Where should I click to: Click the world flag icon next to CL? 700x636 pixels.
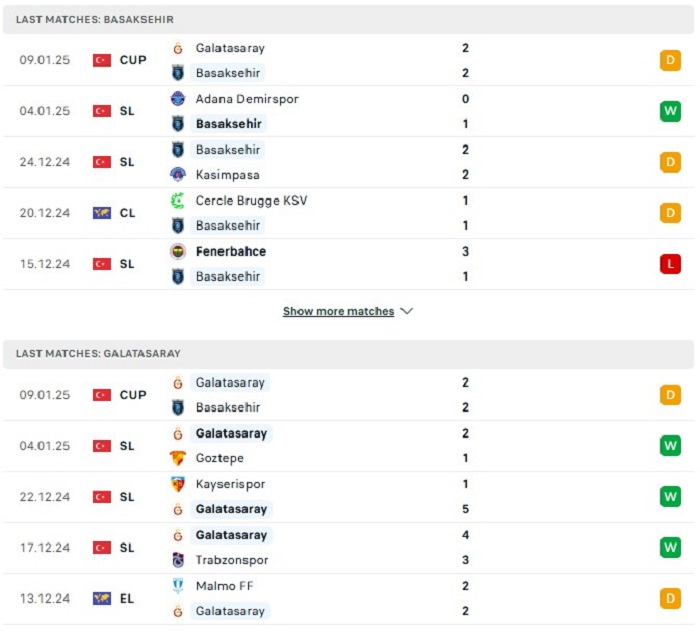(102, 213)
